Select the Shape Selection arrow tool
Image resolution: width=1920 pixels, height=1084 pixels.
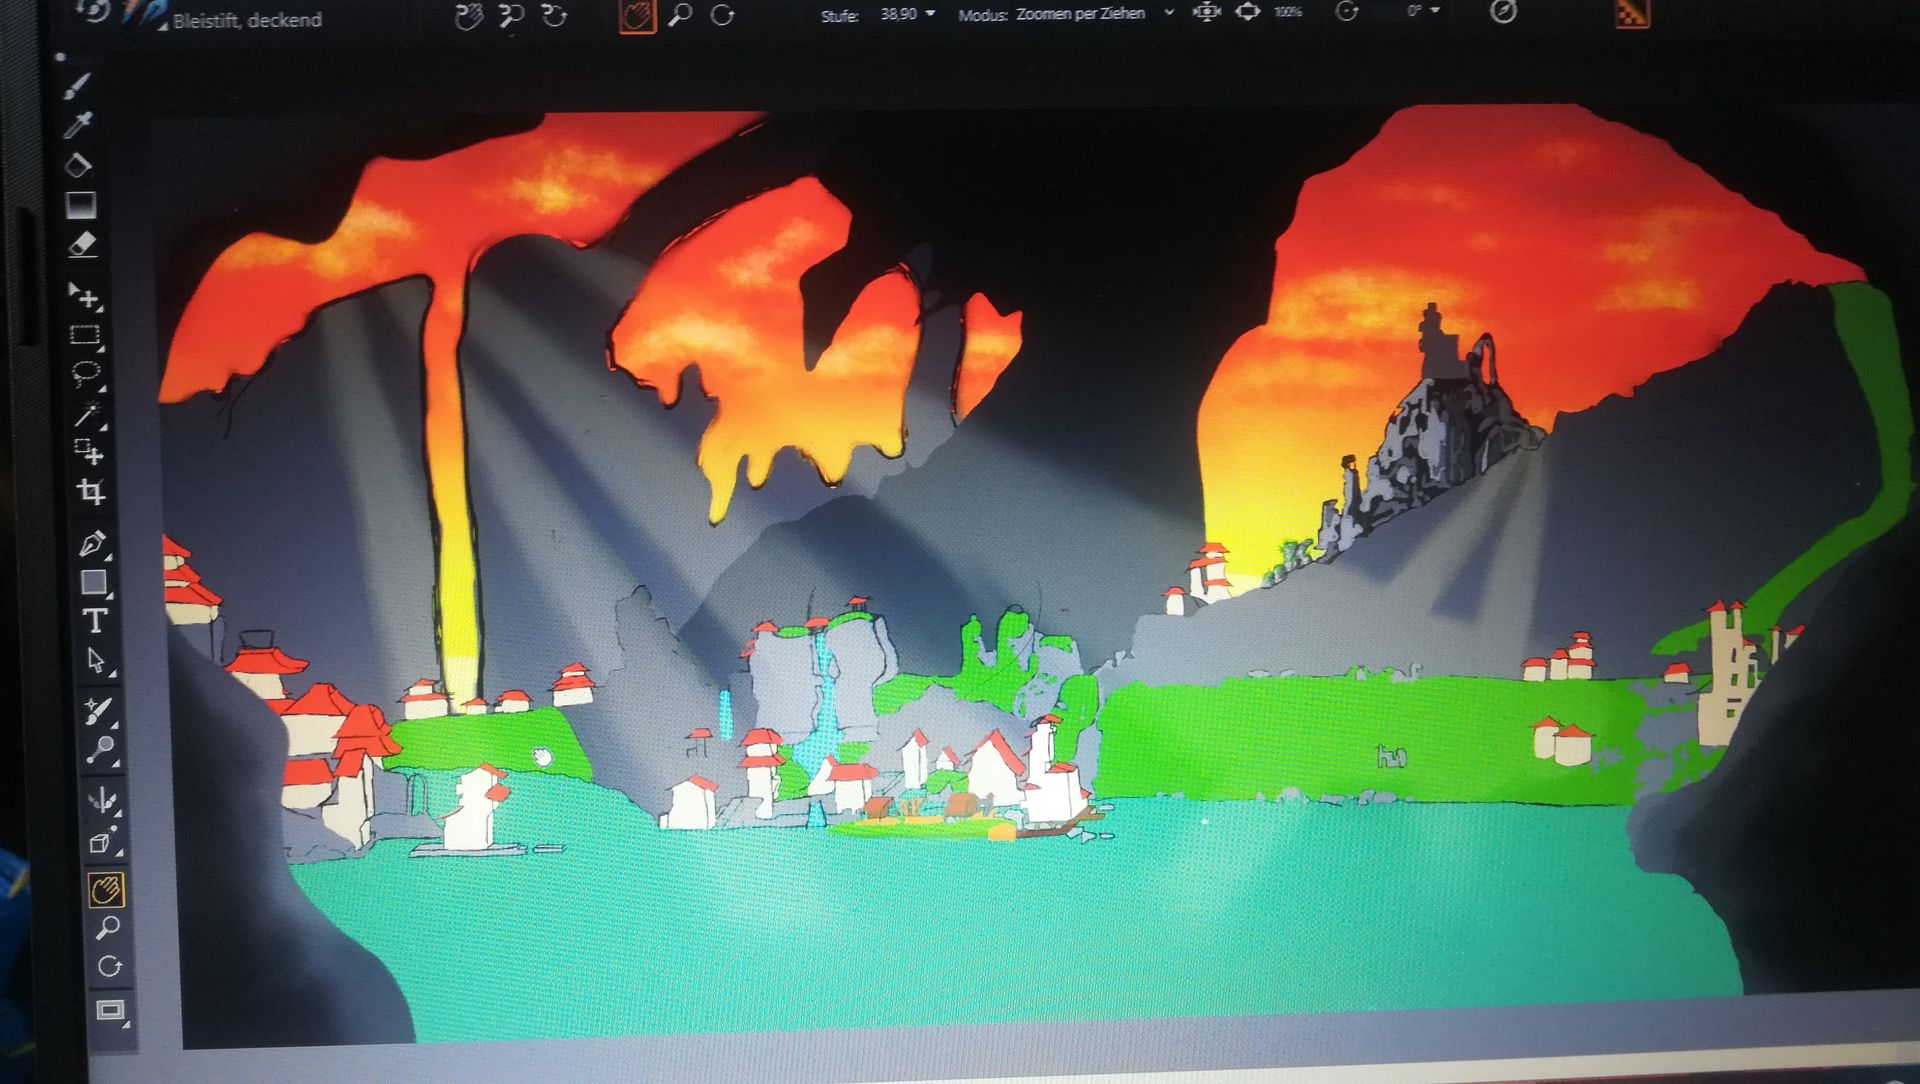[97, 660]
